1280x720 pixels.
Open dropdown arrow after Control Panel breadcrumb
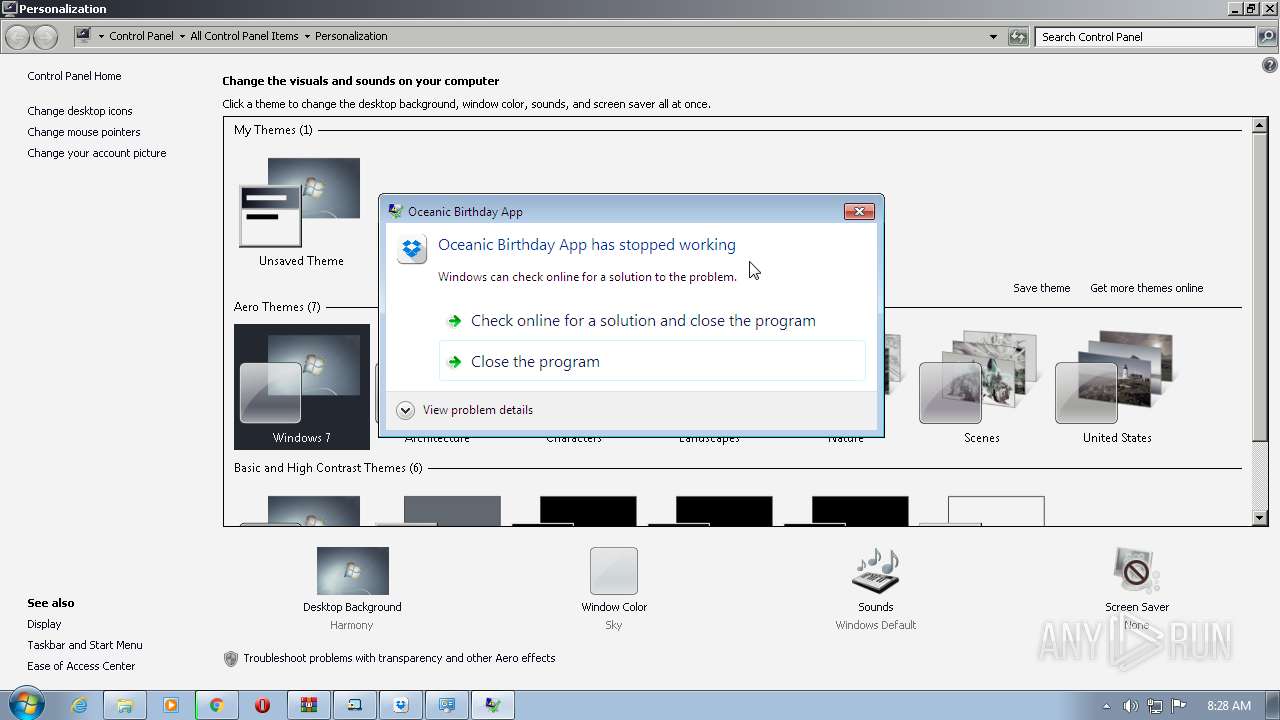click(182, 37)
